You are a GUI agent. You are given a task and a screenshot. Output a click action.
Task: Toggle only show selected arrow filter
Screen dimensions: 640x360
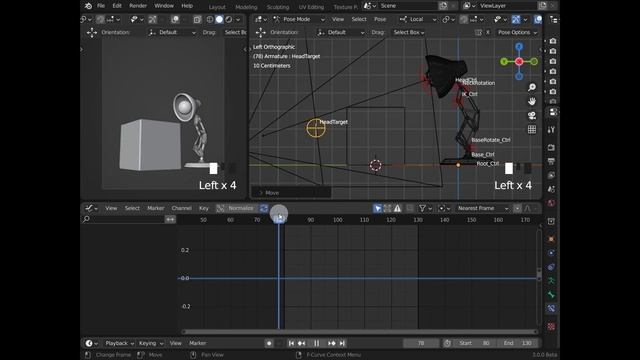point(378,209)
